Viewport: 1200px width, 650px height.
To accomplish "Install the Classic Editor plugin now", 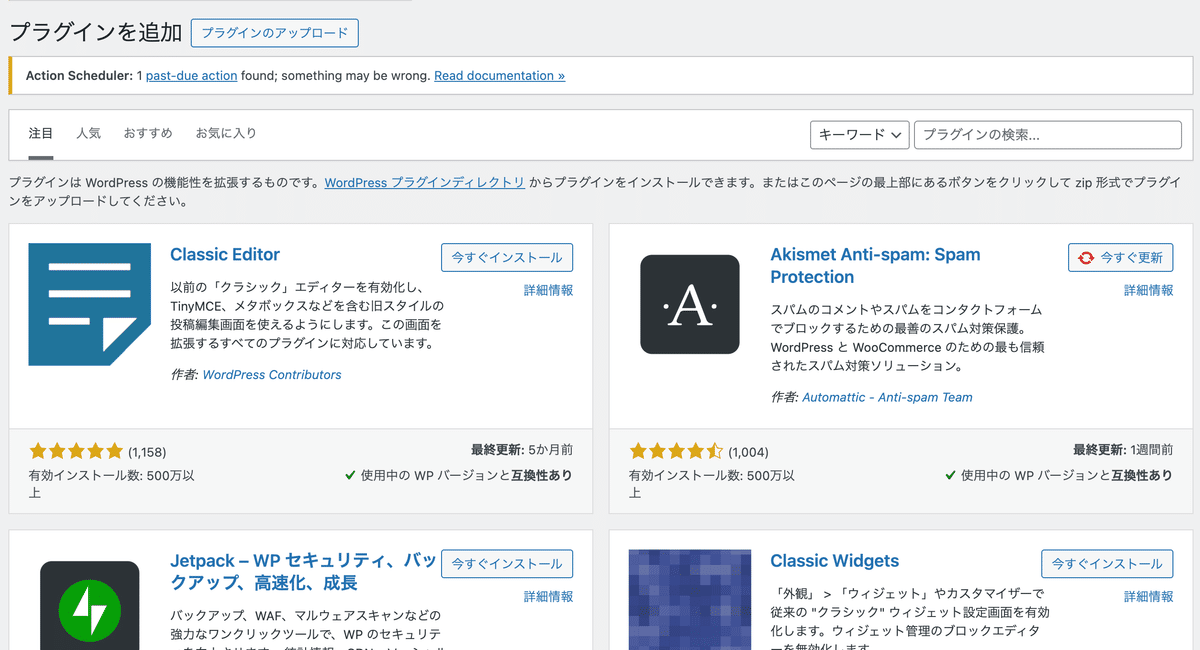I will point(507,257).
